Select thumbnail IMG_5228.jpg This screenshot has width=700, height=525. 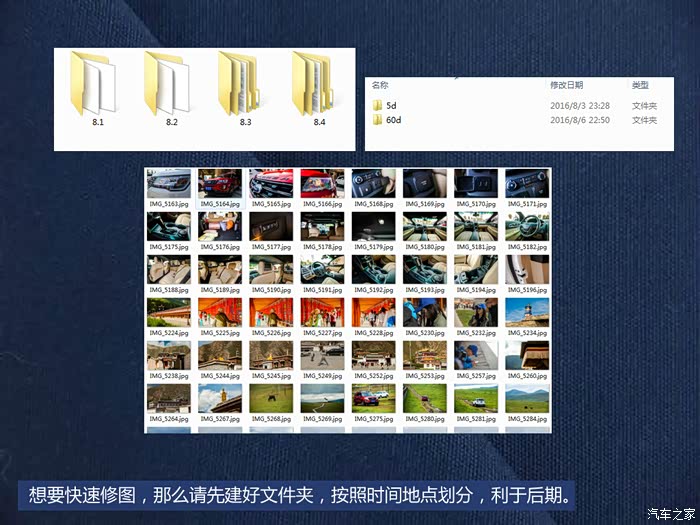[374, 312]
